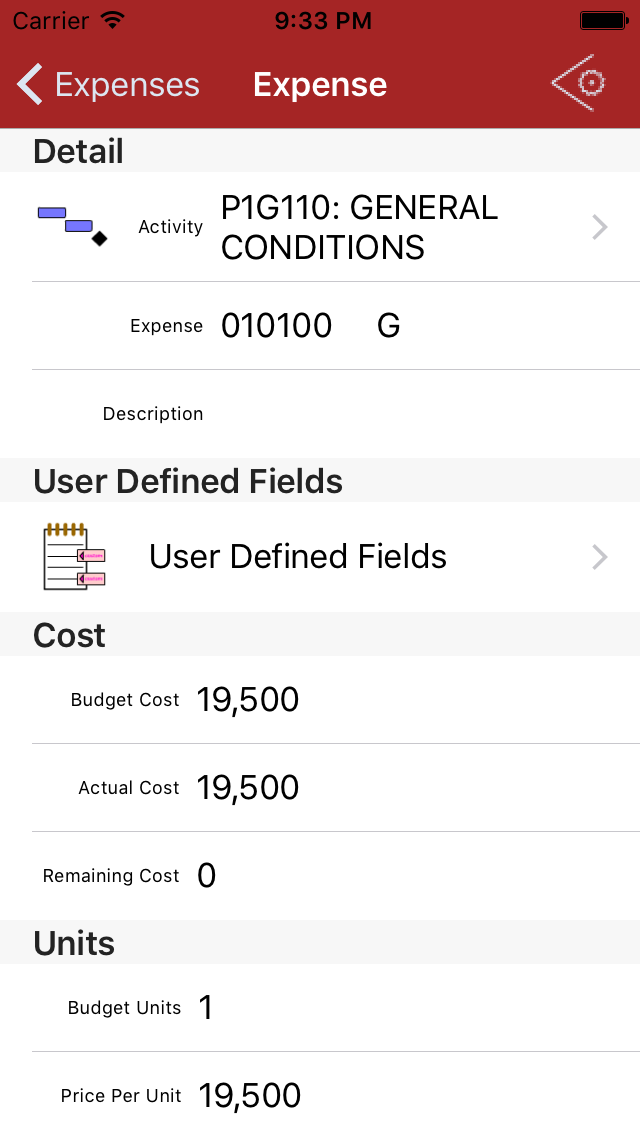This screenshot has width=640, height=1136.
Task: Expand User Defined Fields disclosure chevron
Action: point(600,557)
